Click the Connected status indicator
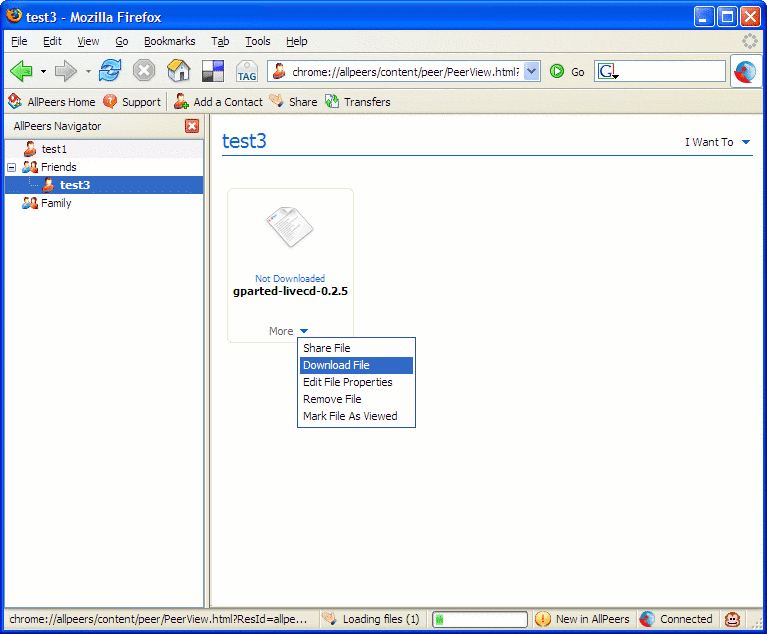Viewport: 767px width, 634px height. [677, 619]
